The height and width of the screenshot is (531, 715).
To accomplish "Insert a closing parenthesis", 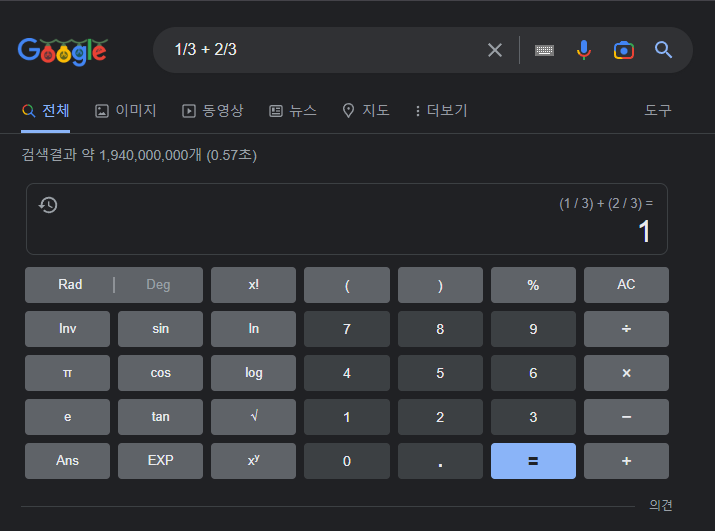I will tap(440, 285).
